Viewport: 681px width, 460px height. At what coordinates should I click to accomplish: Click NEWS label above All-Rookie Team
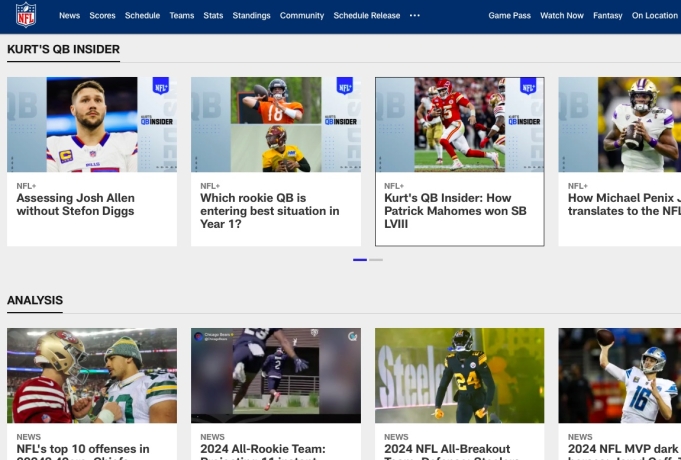212,437
